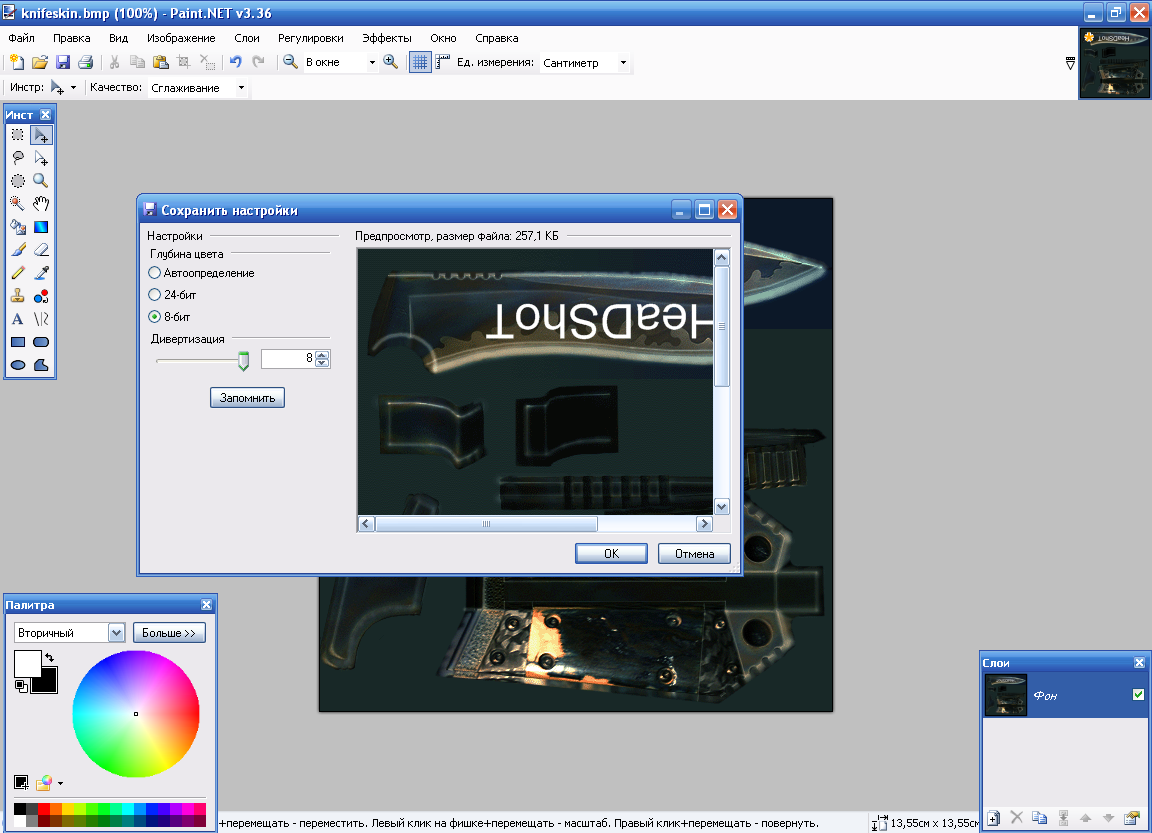Open the Эффекты menu
Image resolution: width=1152 pixels, height=833 pixels.
tap(386, 38)
